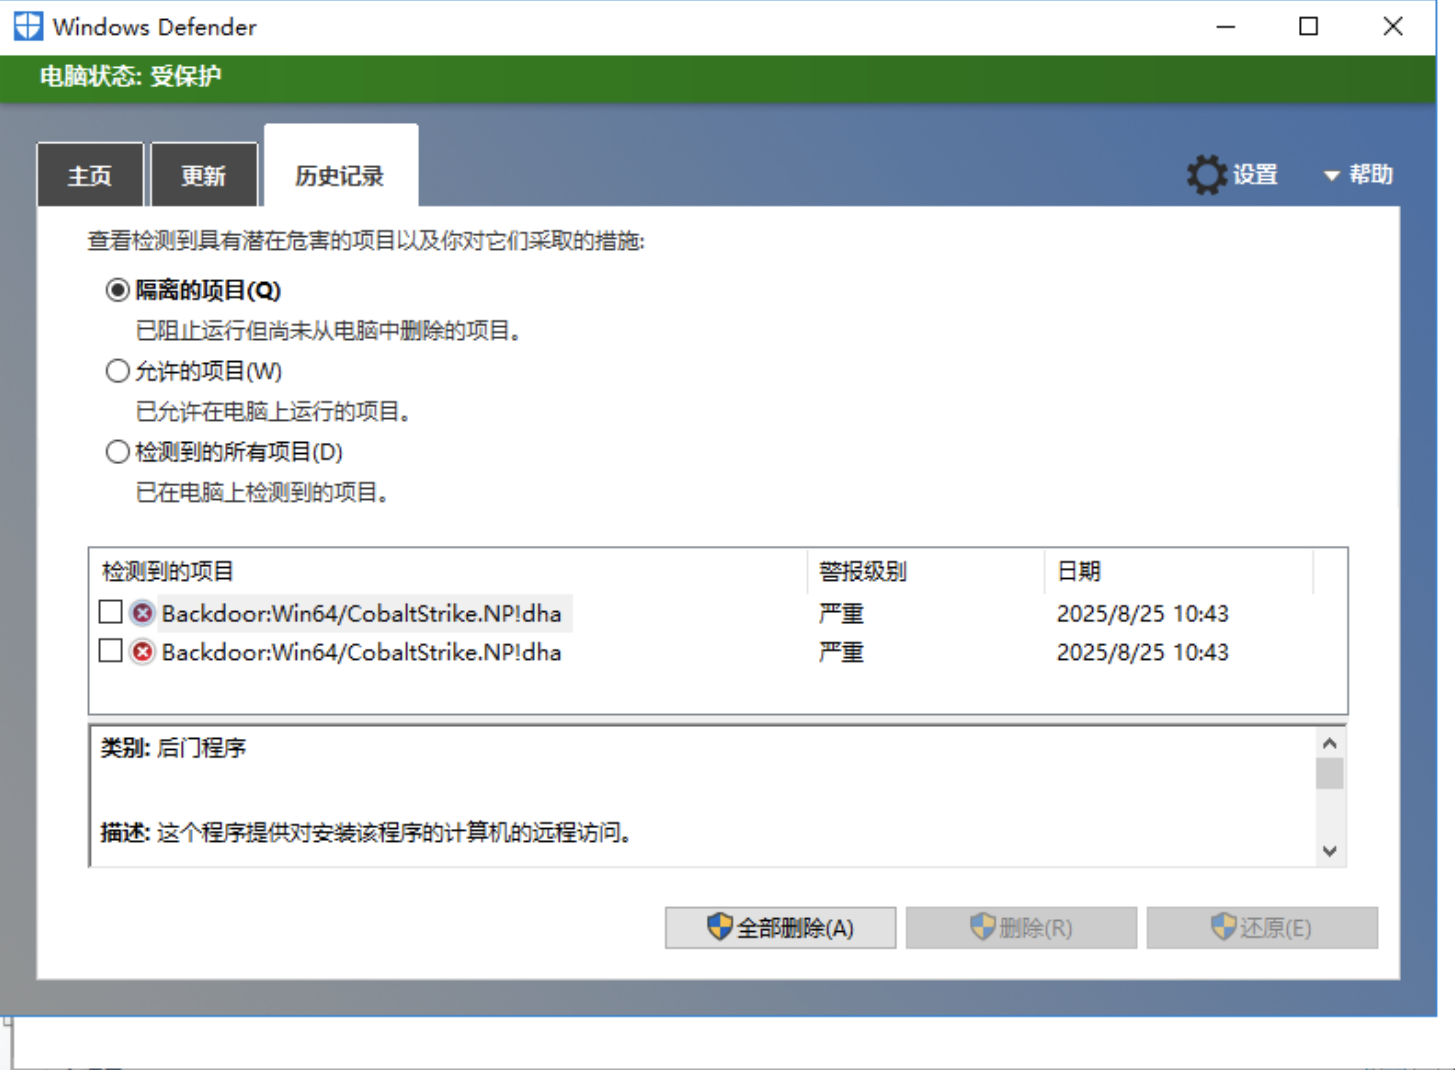Open the 历史记录 tab
1455x1070 pixels.
[340, 168]
